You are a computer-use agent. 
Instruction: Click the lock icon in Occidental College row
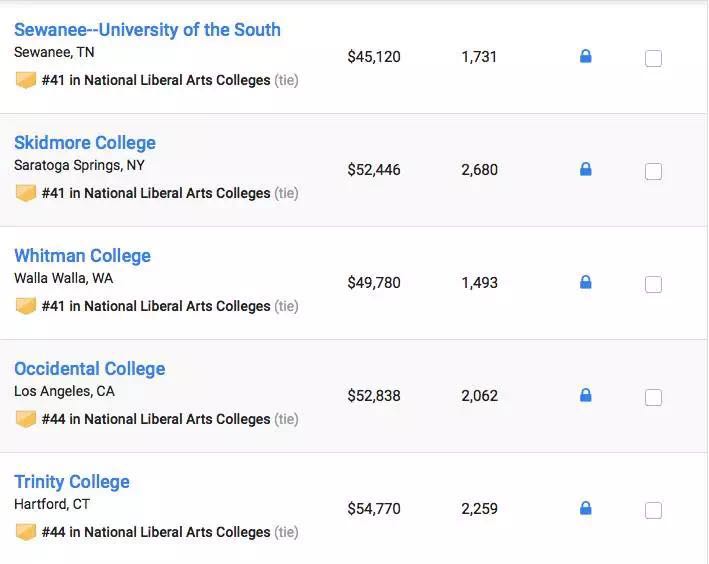click(585, 395)
